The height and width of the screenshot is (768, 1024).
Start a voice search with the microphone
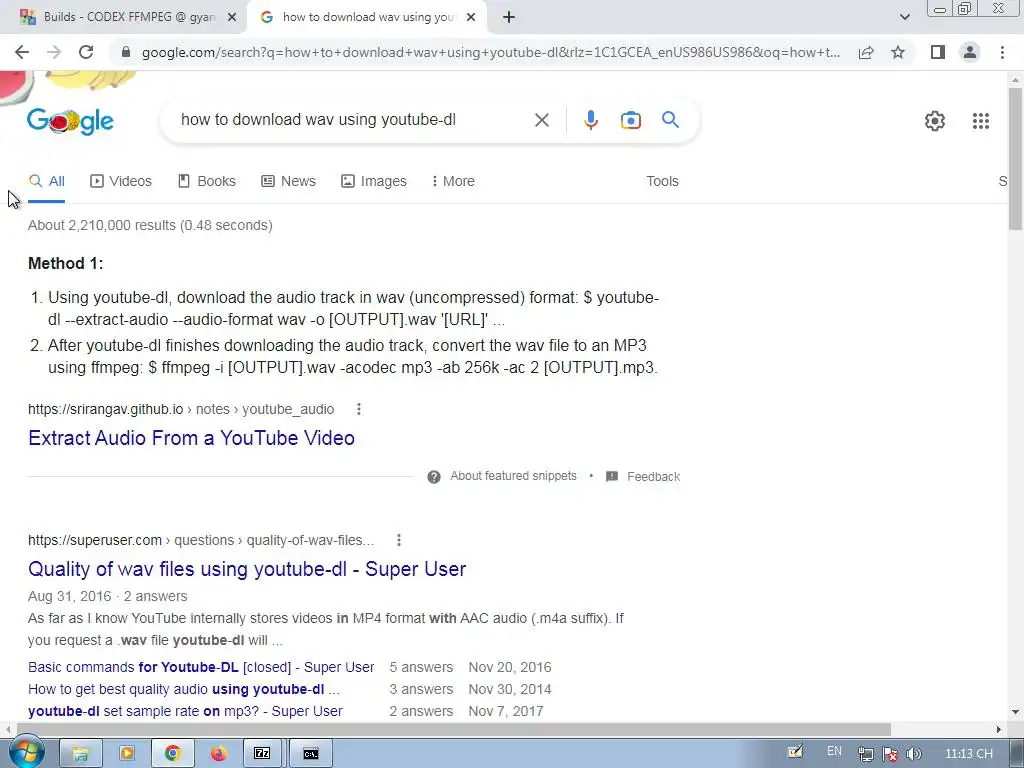coord(590,120)
